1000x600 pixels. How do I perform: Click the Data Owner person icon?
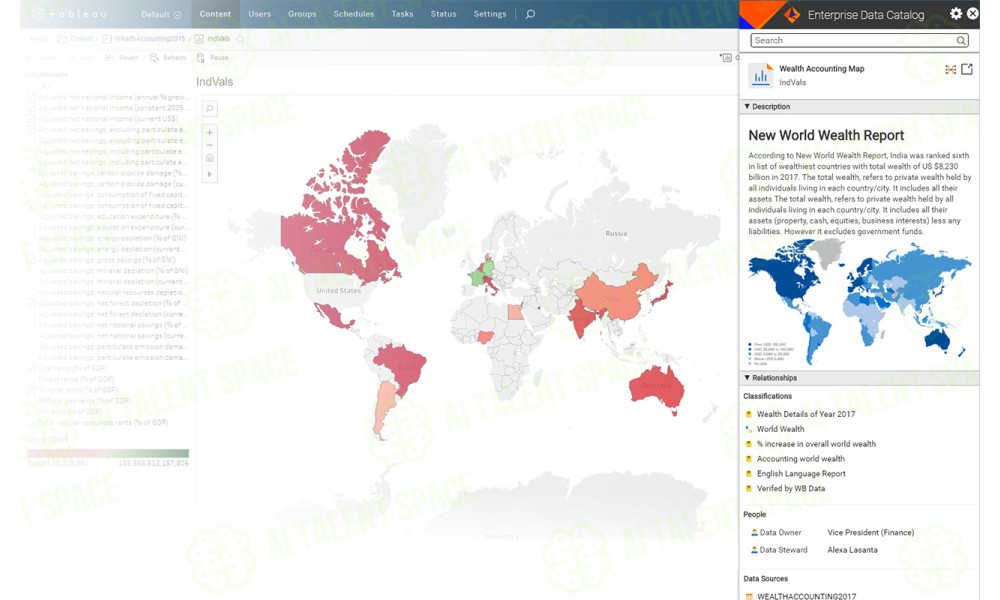754,532
